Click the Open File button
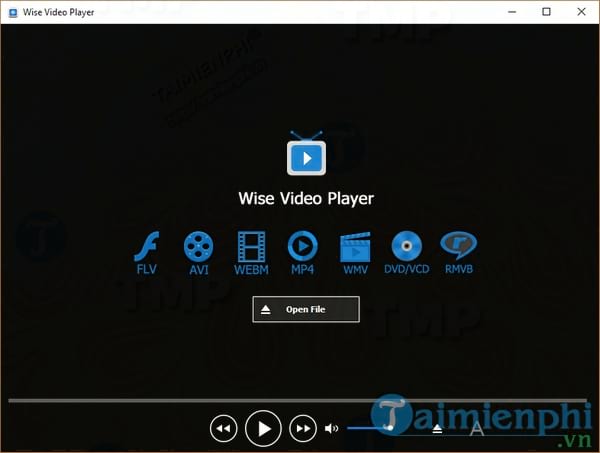This screenshot has height=453, width=600. (x=306, y=309)
